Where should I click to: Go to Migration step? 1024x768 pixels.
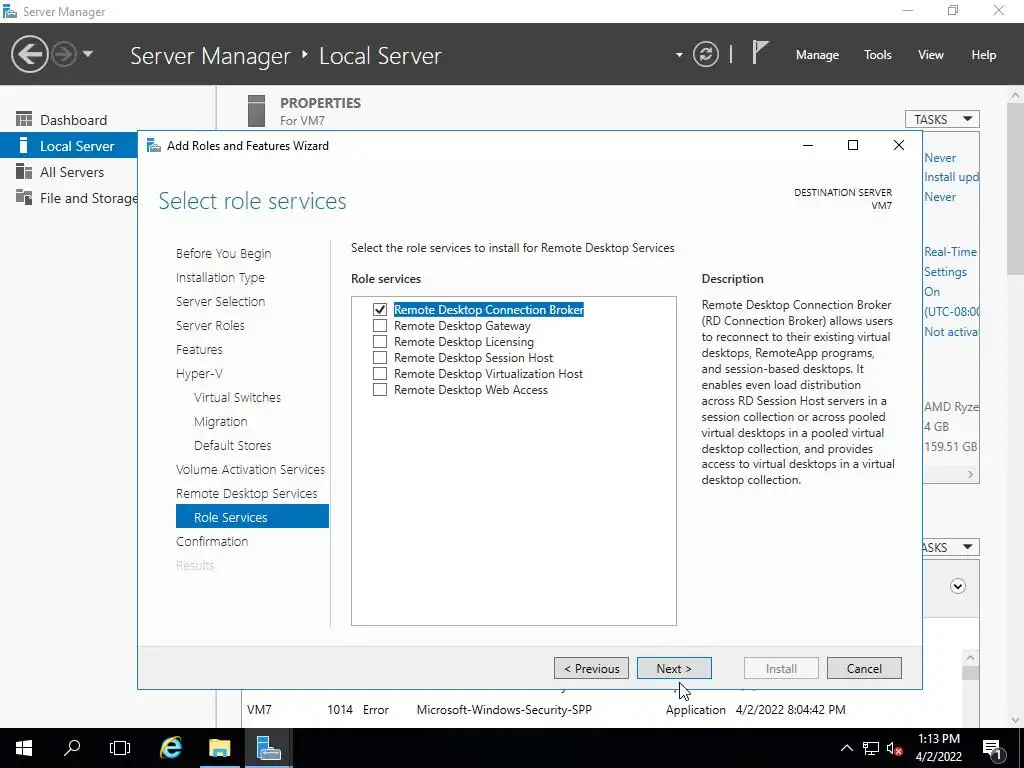tap(220, 421)
